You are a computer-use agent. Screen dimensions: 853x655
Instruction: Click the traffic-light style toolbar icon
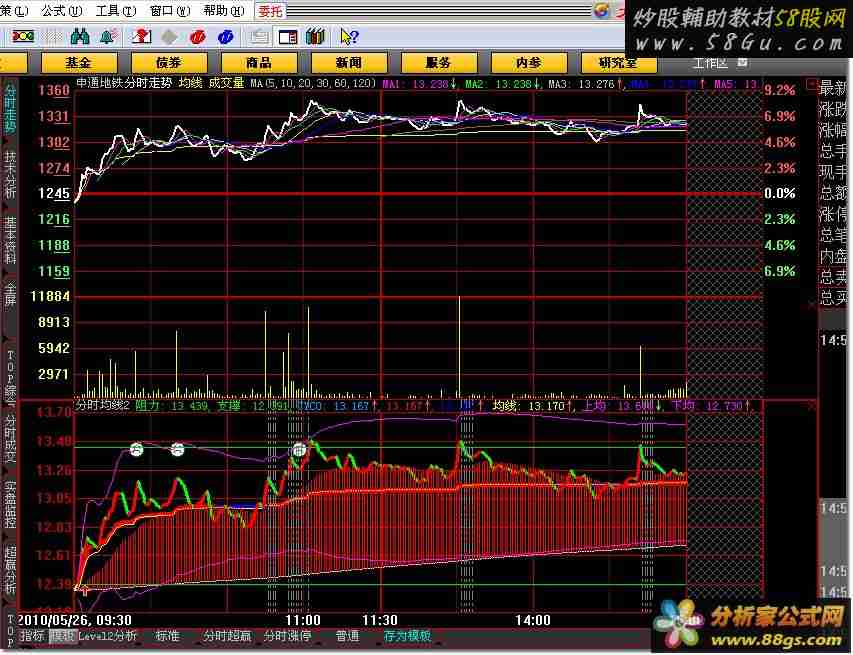click(x=21, y=37)
